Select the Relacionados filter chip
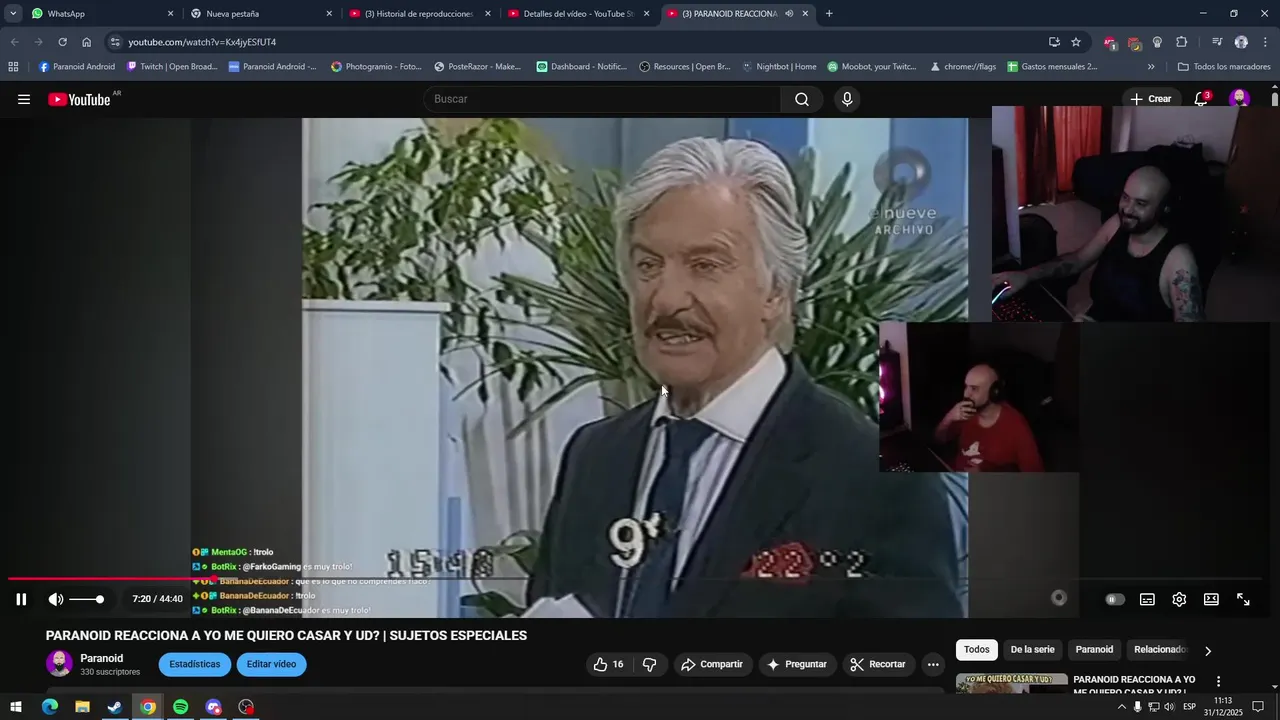Screen dimensions: 1280x720 tap(1160, 649)
